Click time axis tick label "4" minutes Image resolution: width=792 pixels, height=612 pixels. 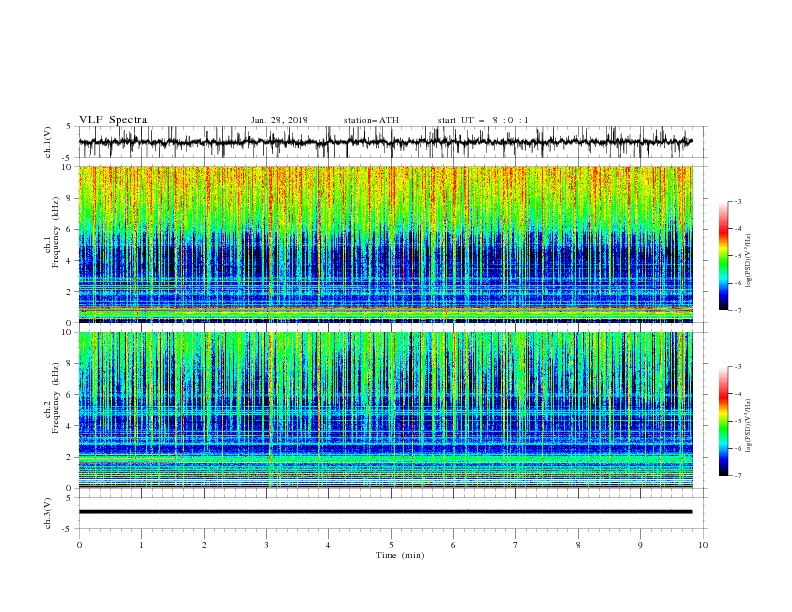(x=328, y=545)
